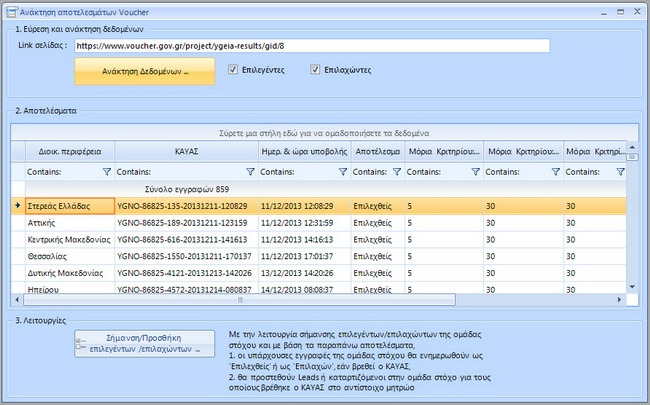Screen dimensions: 650x405
Task: Sort by the ΚΑΥΑΣ column header
Action: [186, 150]
